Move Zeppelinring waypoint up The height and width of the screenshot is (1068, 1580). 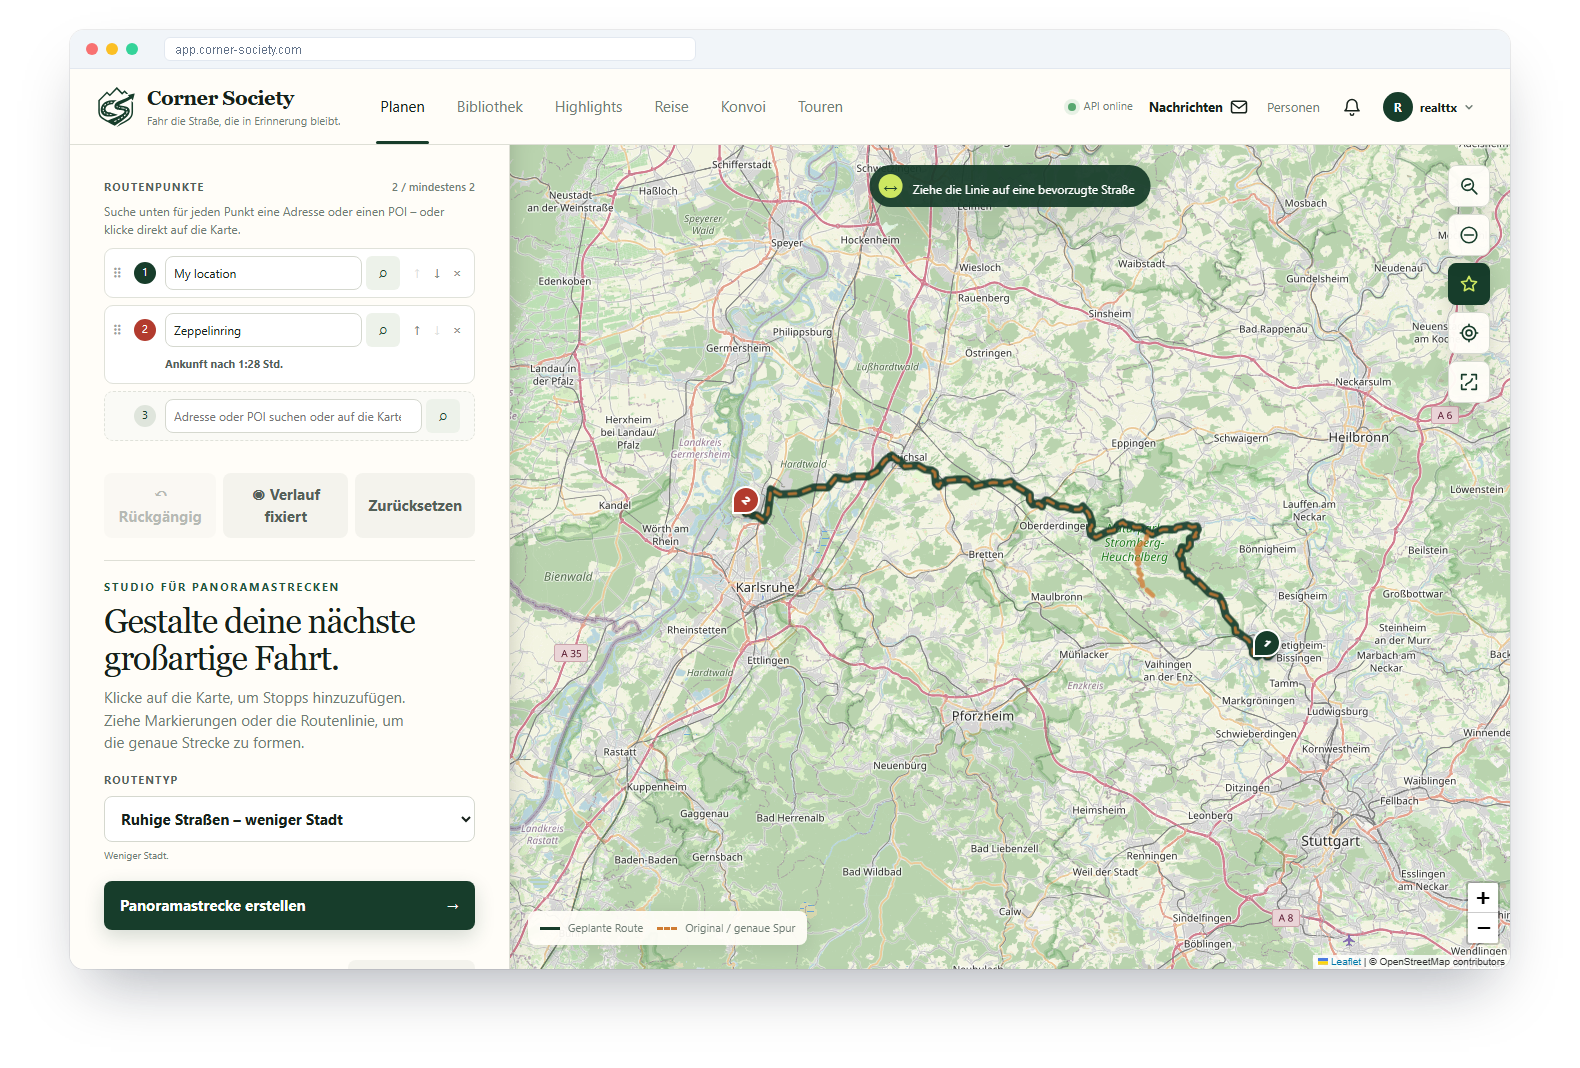tap(417, 330)
